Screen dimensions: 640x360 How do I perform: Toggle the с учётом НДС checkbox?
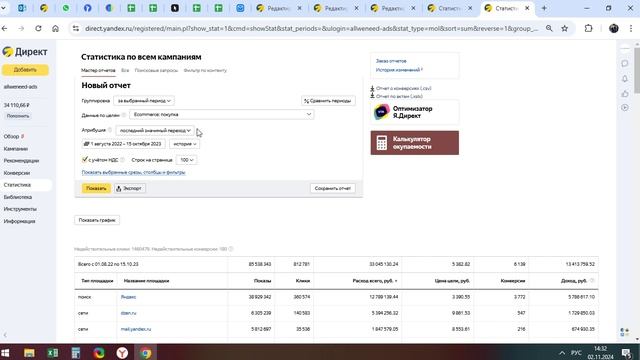click(x=85, y=160)
